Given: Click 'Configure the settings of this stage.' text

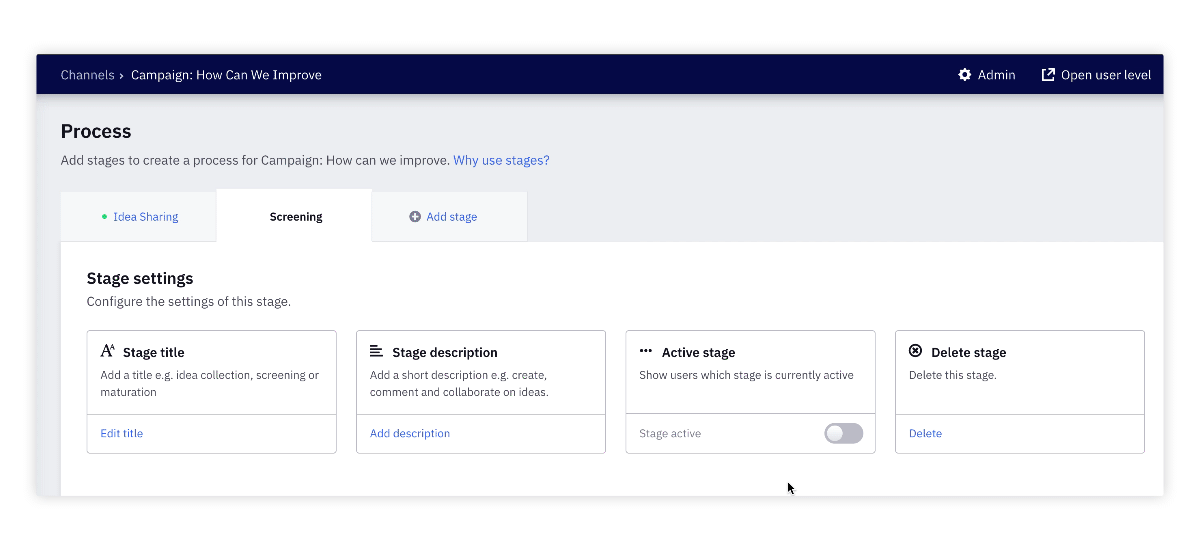Looking at the screenshot, I should (189, 301).
